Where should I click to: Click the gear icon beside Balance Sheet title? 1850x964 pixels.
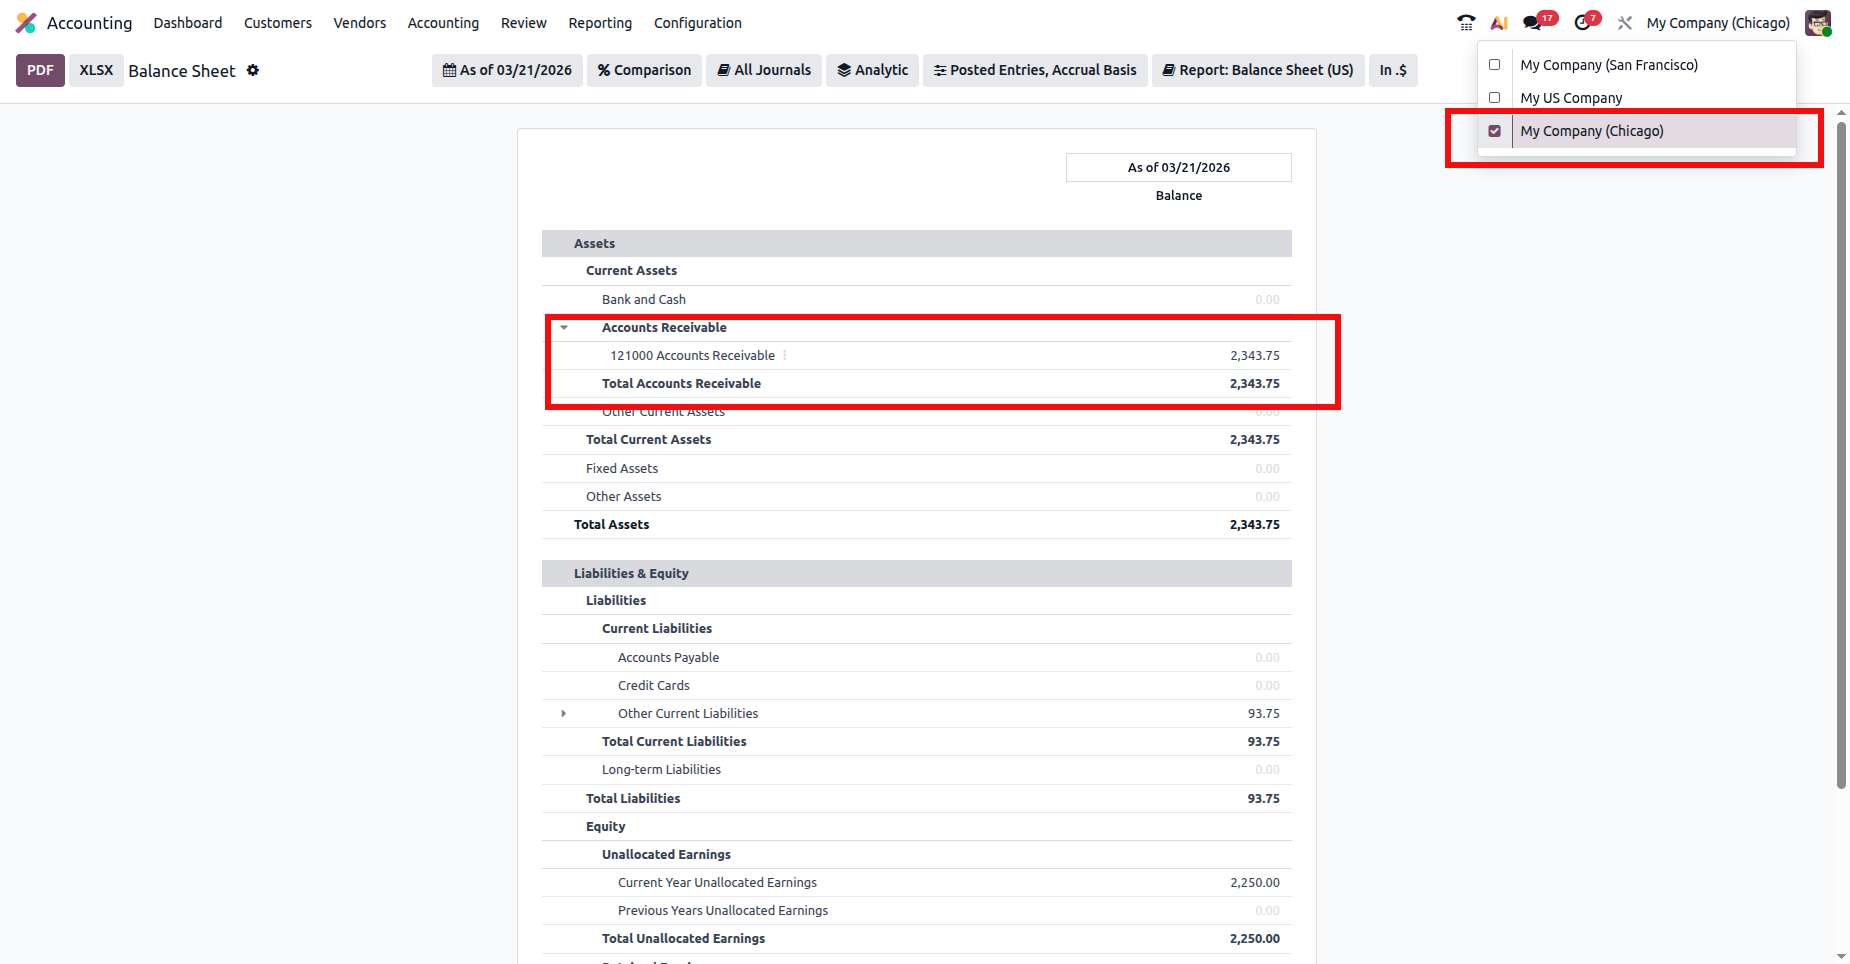[253, 70]
